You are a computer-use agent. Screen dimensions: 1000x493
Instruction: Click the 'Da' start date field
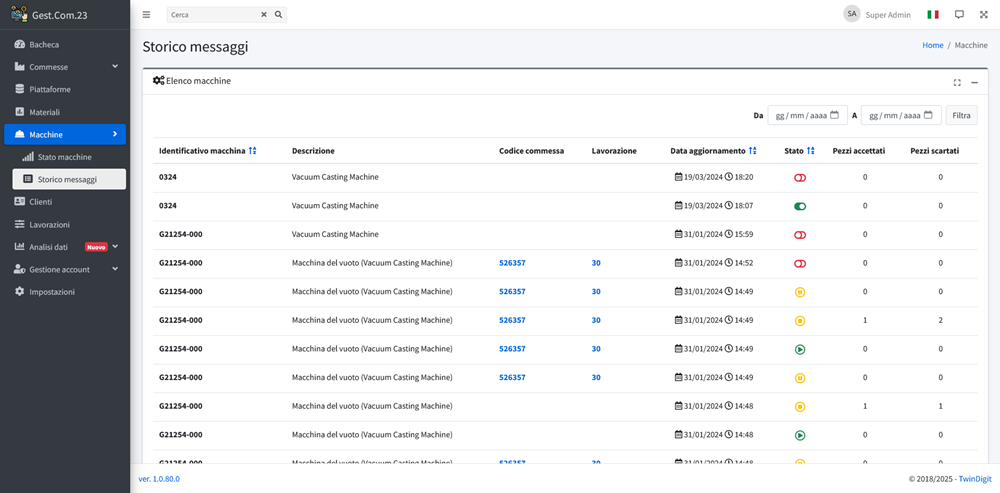pyautogui.click(x=807, y=115)
